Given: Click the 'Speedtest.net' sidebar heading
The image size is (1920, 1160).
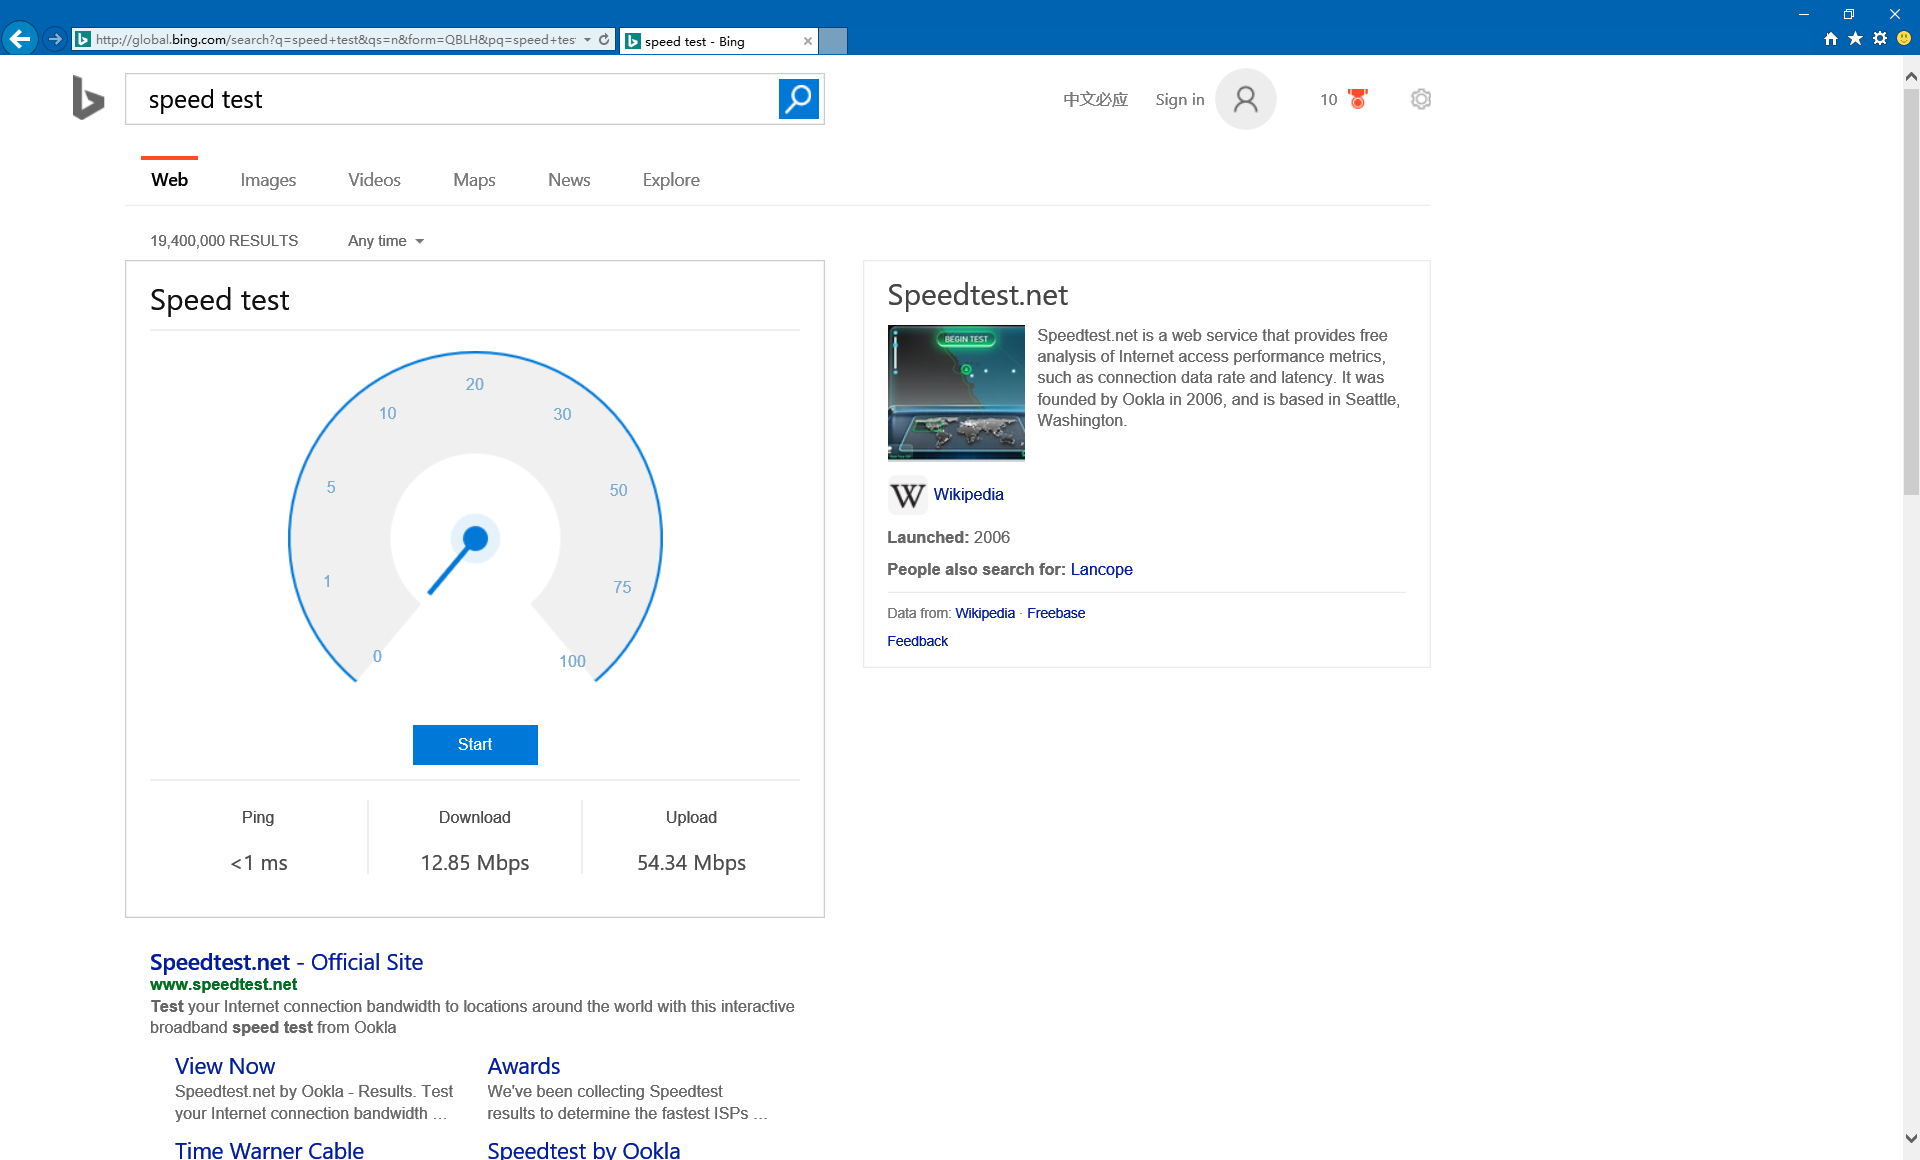Looking at the screenshot, I should 977,295.
